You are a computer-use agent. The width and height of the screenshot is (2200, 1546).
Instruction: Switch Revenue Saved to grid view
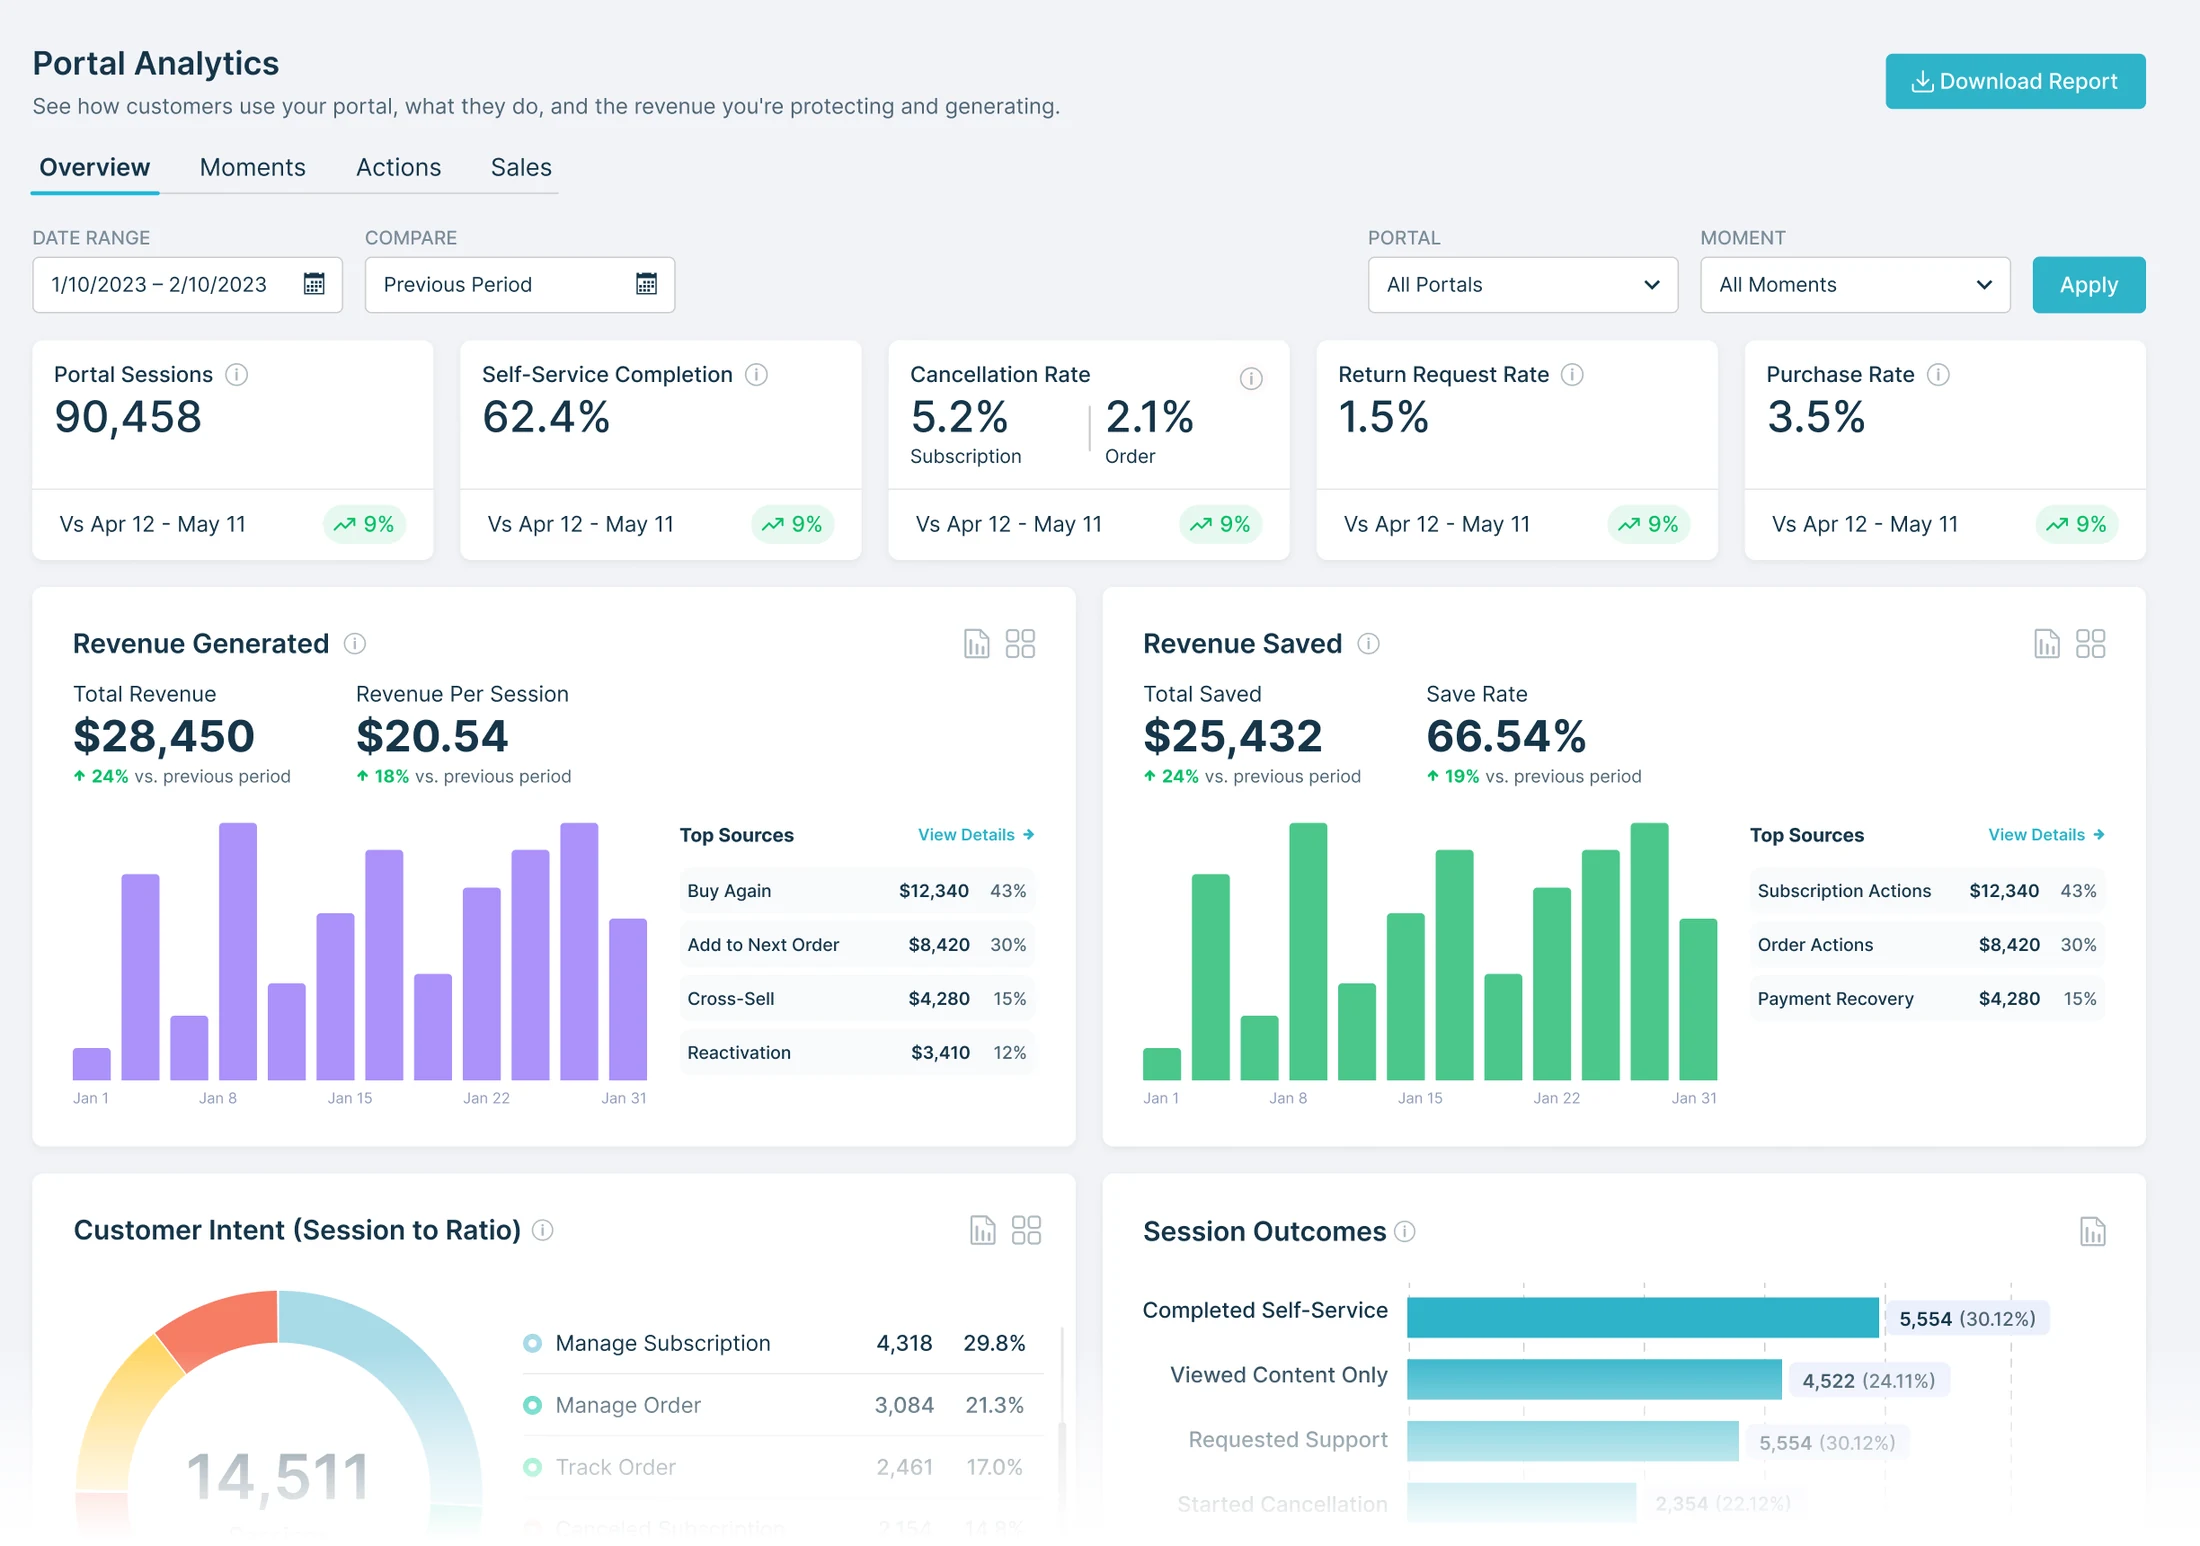[2090, 643]
